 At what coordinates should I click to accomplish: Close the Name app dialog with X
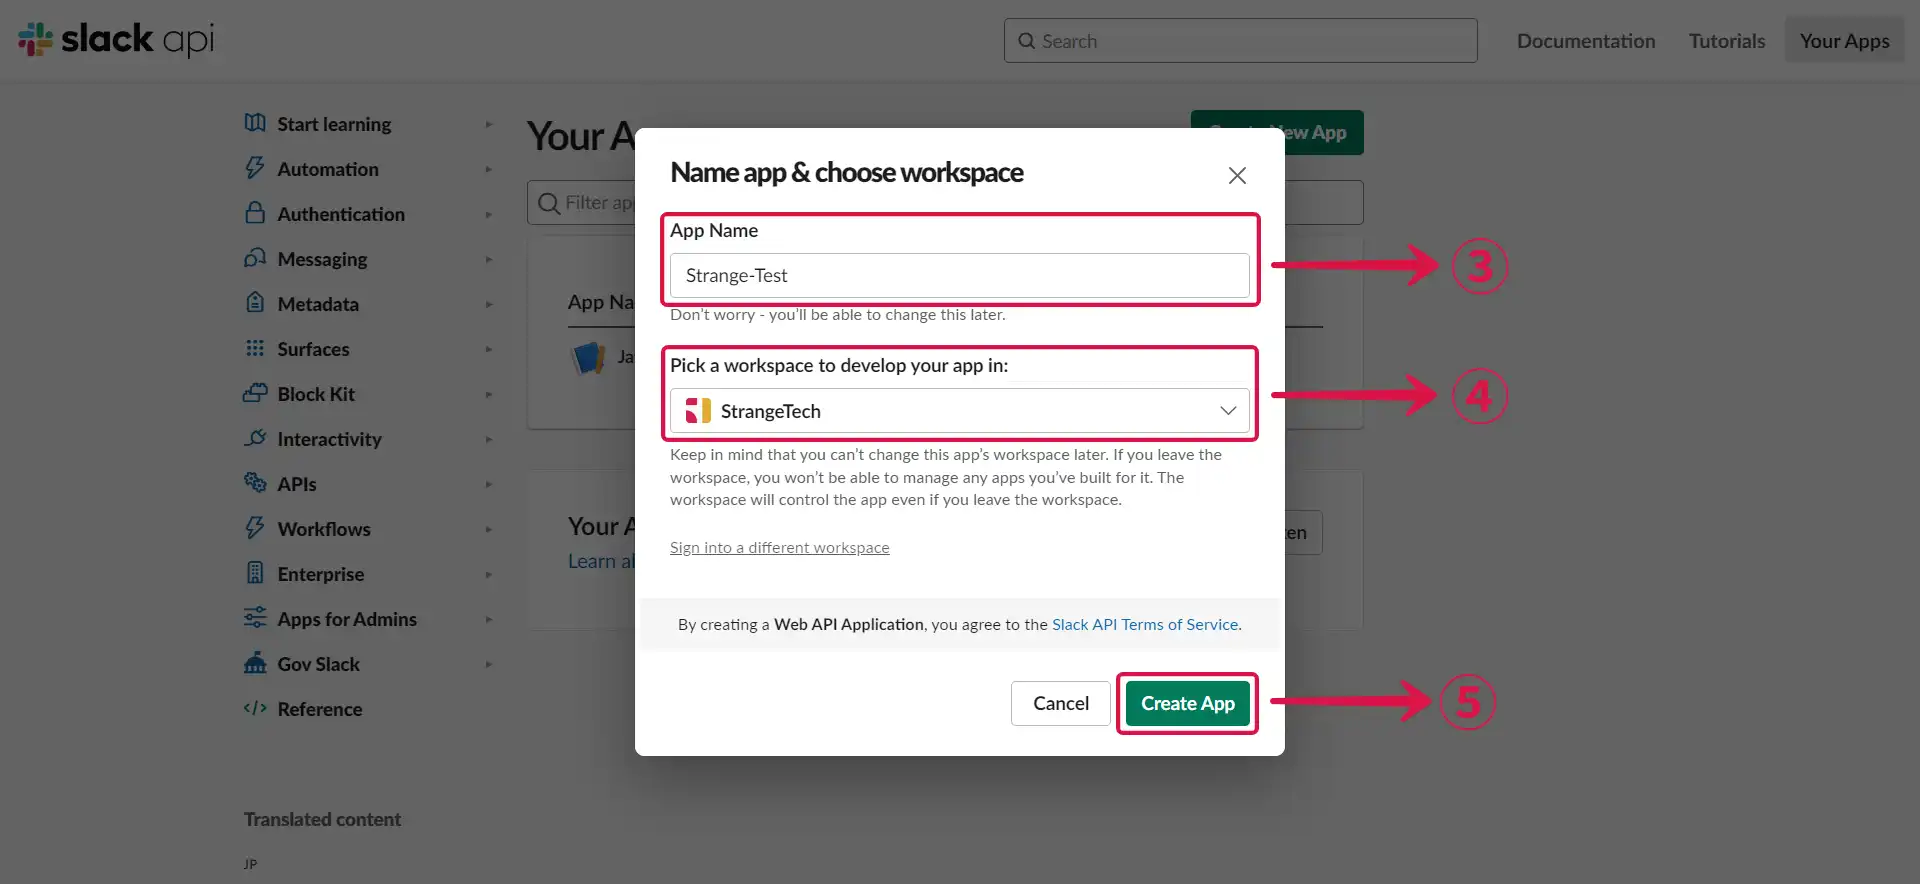click(x=1237, y=175)
